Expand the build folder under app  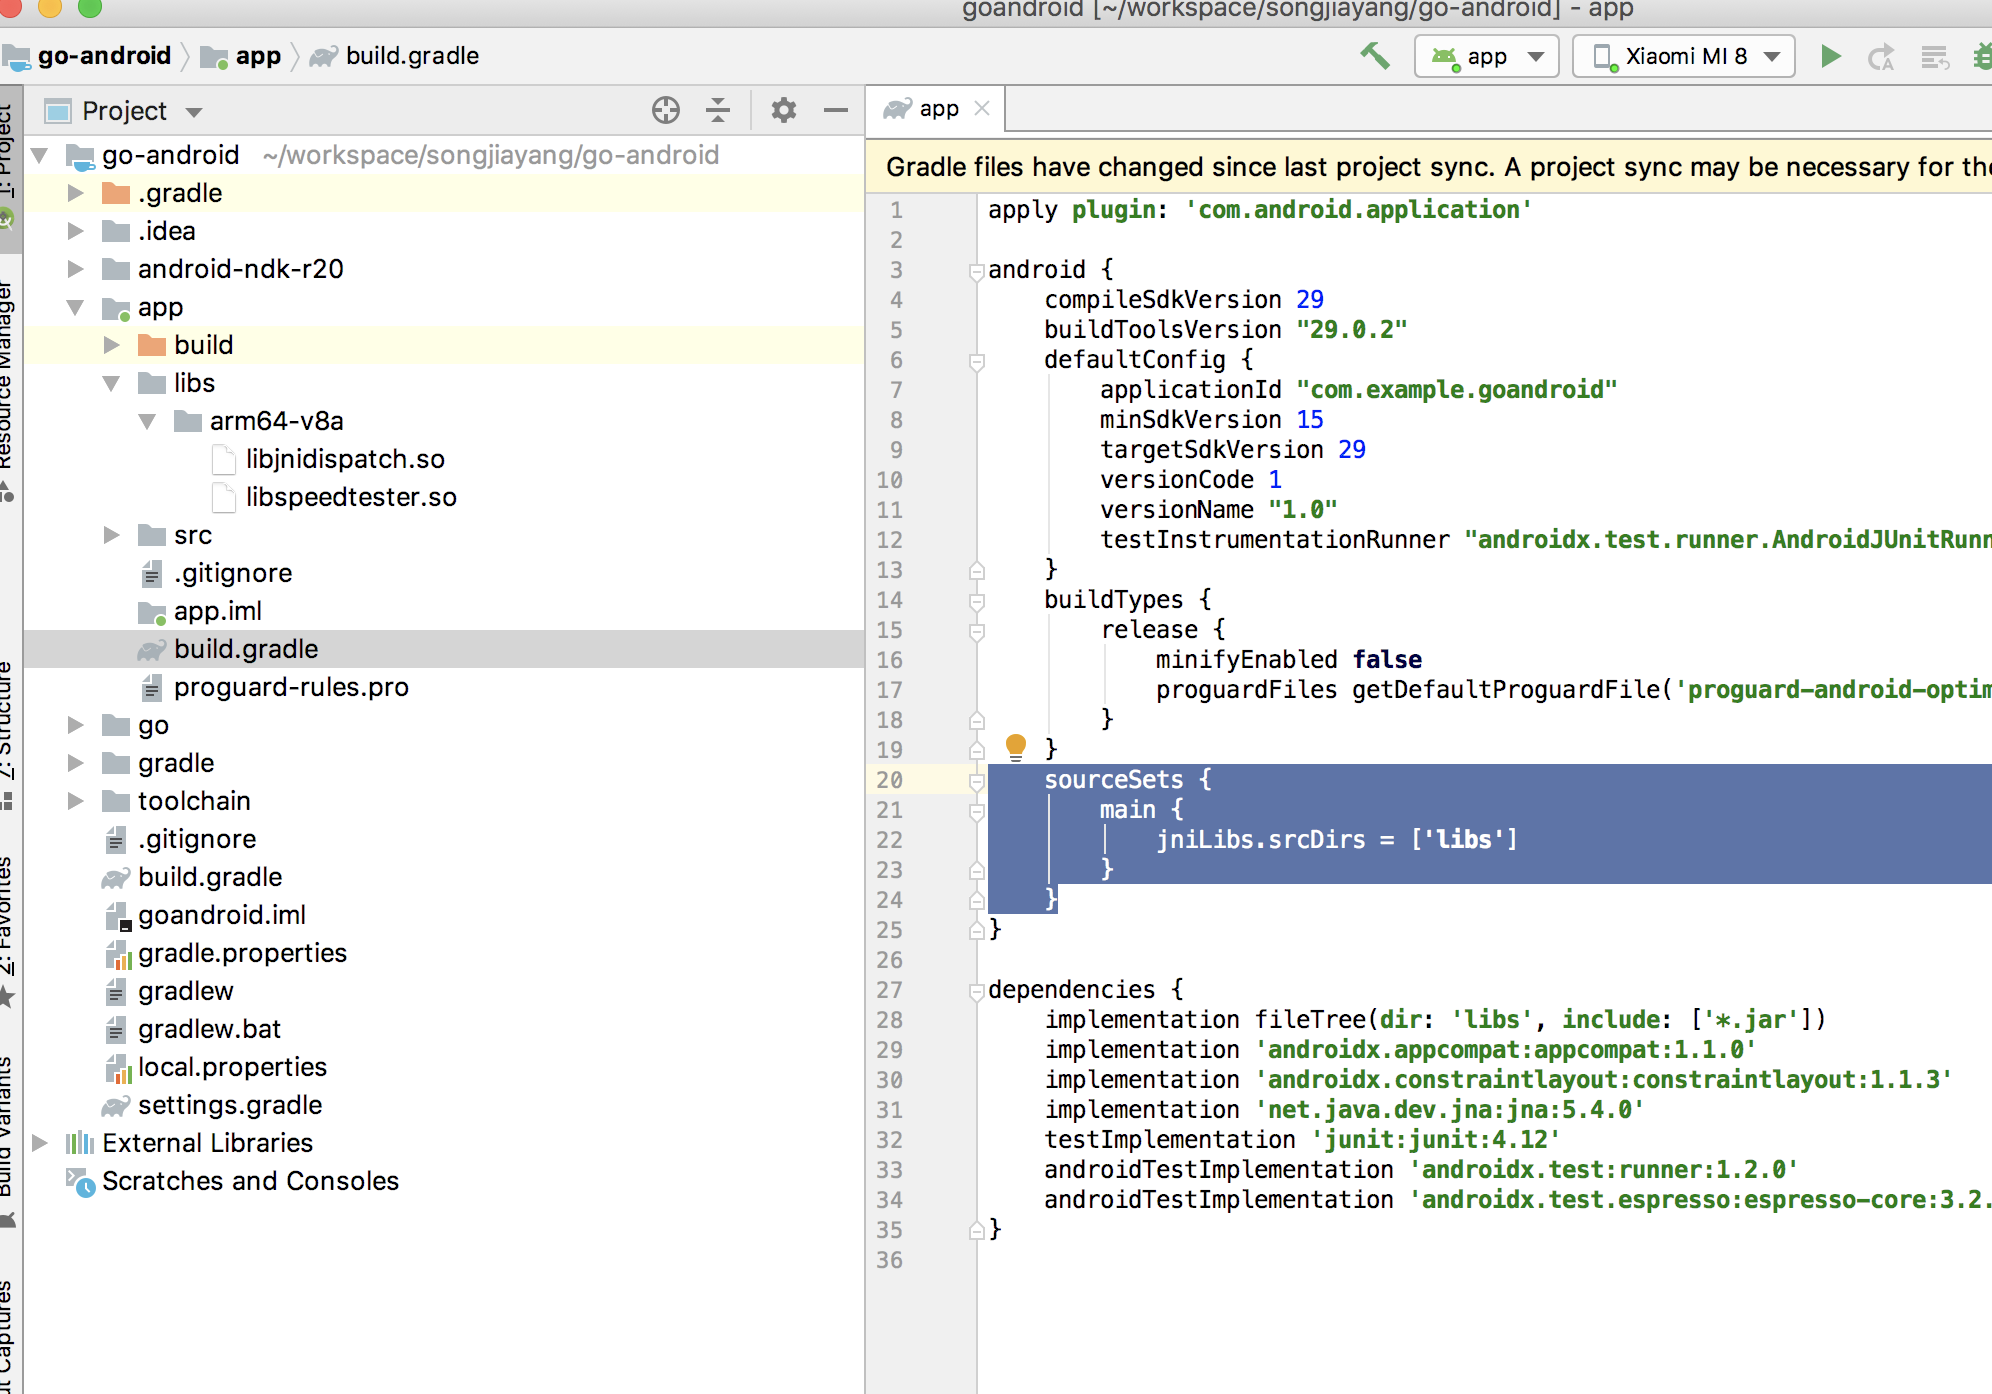pos(112,345)
